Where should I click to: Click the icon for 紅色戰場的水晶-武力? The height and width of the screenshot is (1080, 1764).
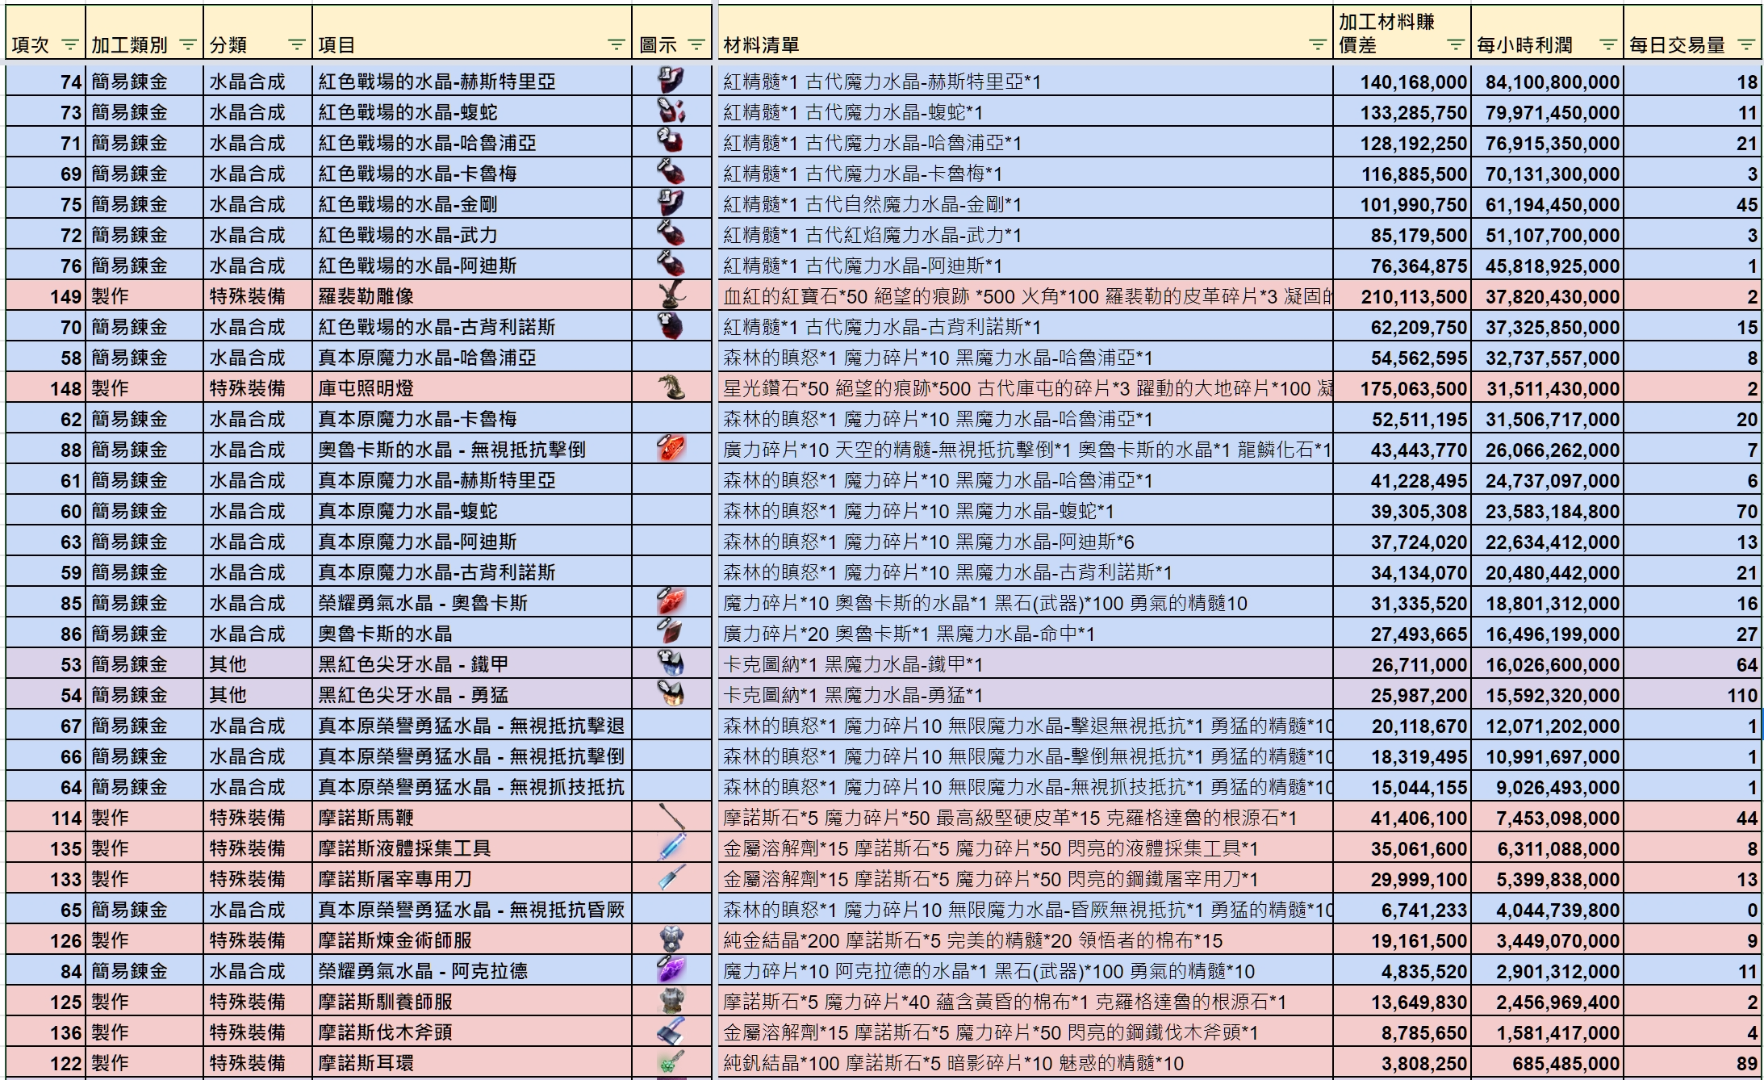click(670, 234)
